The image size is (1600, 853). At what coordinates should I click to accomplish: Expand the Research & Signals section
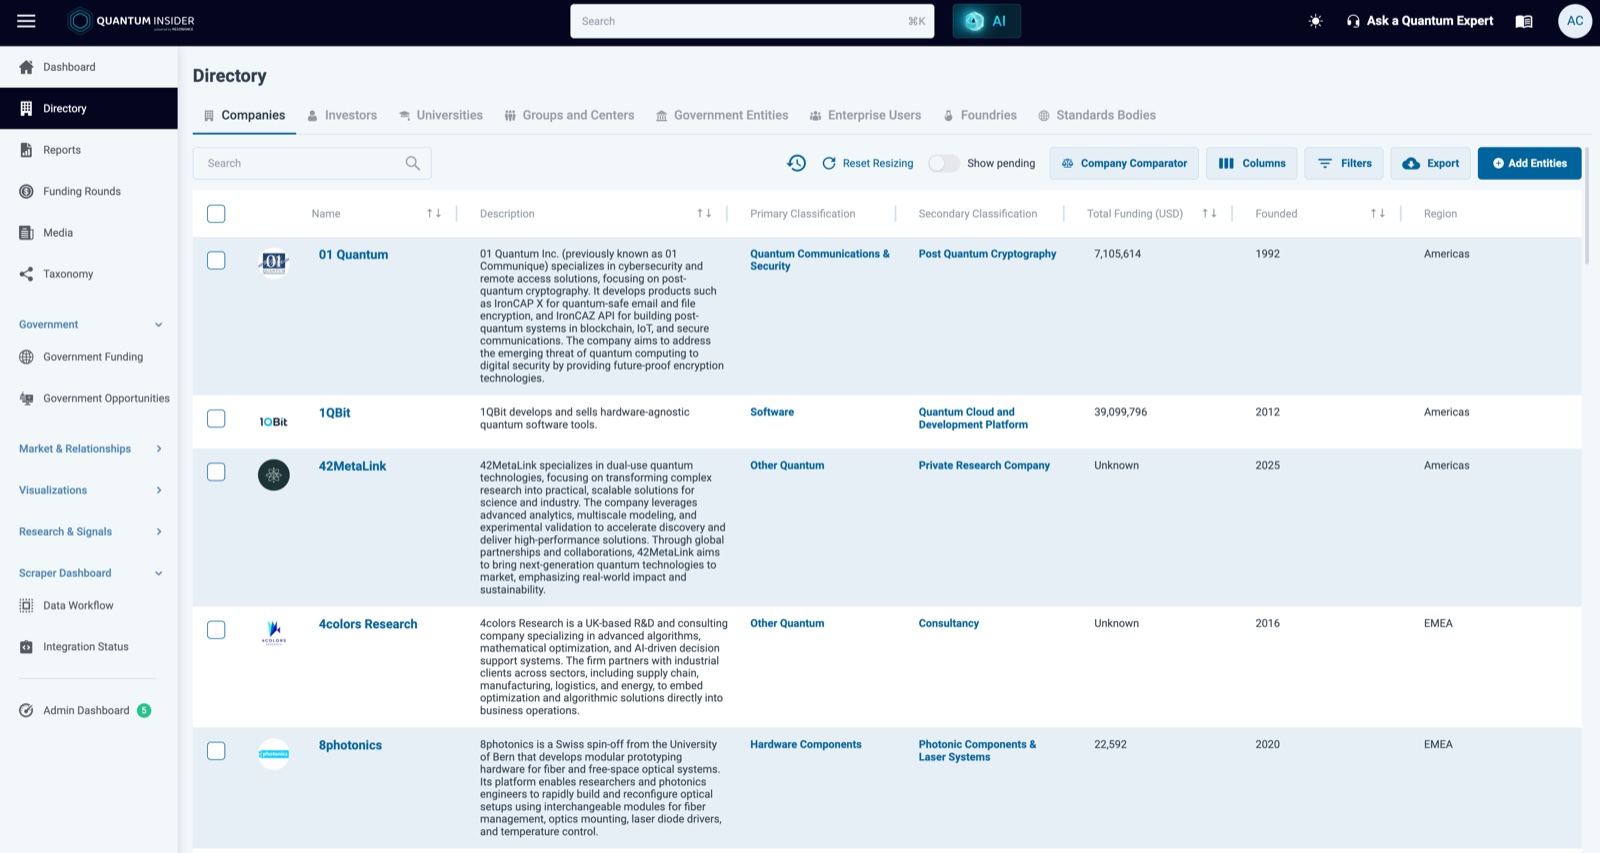pos(89,532)
